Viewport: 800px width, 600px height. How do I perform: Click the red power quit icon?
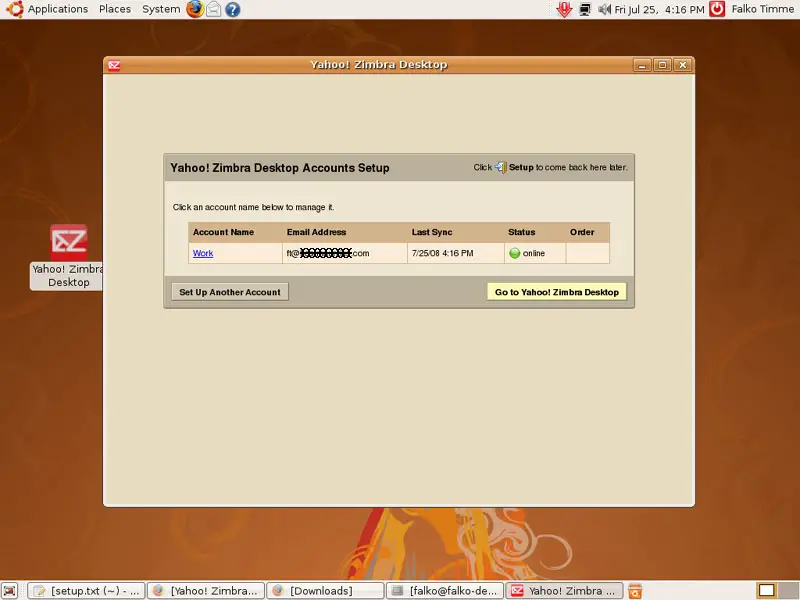[x=717, y=9]
